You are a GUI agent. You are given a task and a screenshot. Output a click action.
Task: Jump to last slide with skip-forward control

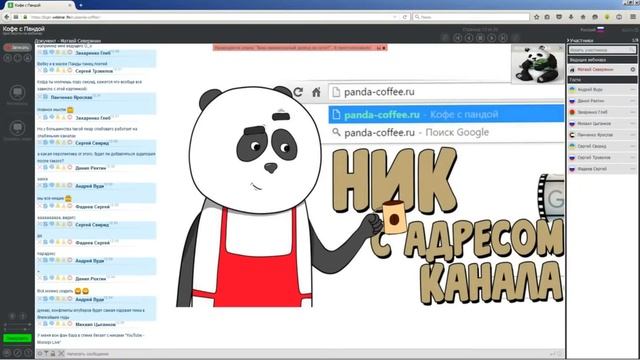pyautogui.click(x=503, y=38)
